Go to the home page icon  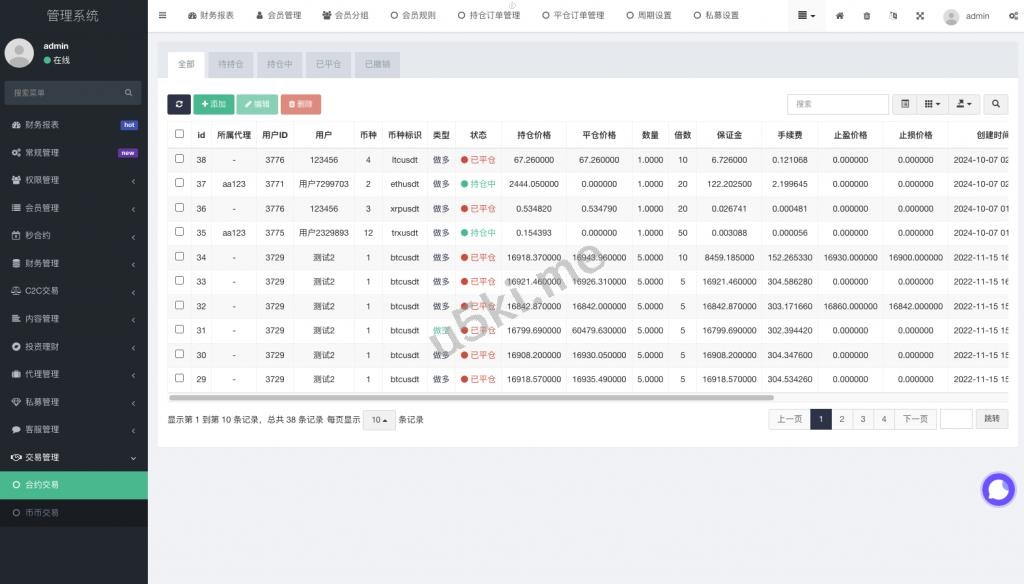click(x=839, y=16)
